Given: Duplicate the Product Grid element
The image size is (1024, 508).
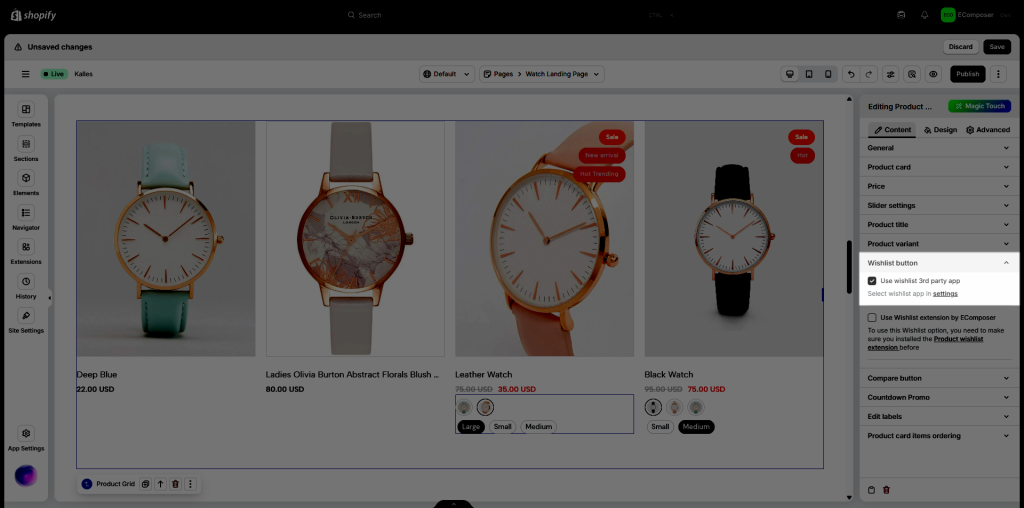Looking at the screenshot, I should coord(145,484).
